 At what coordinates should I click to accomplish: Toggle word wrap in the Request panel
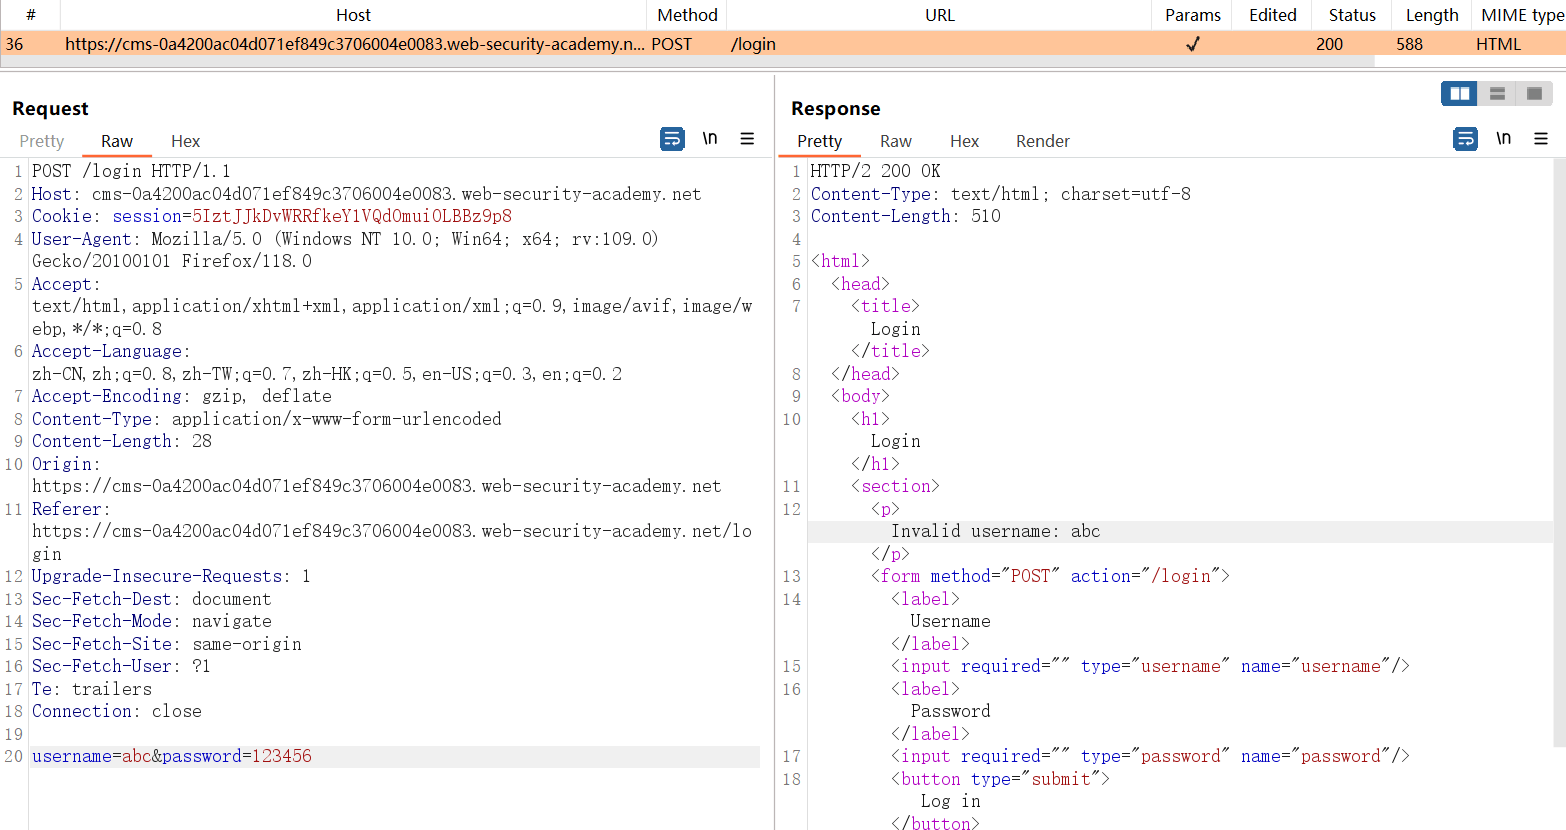[672, 139]
